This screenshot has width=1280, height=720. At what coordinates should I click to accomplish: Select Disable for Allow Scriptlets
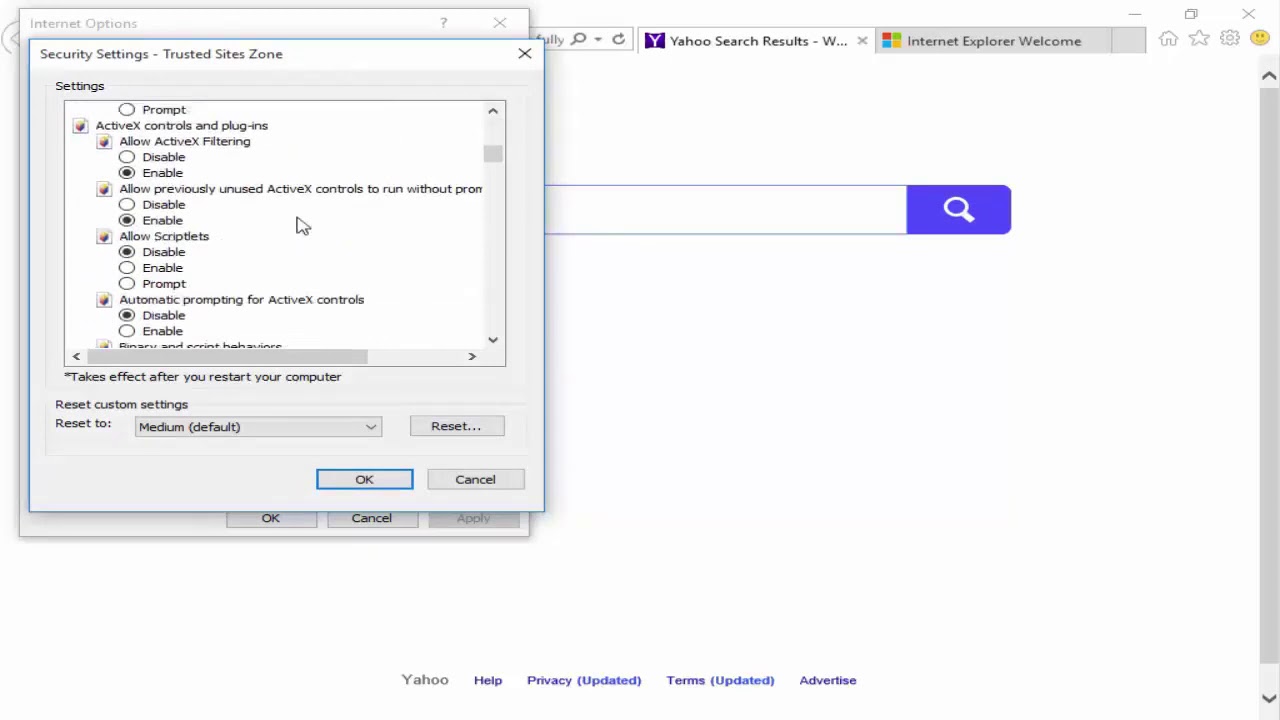coord(127,252)
